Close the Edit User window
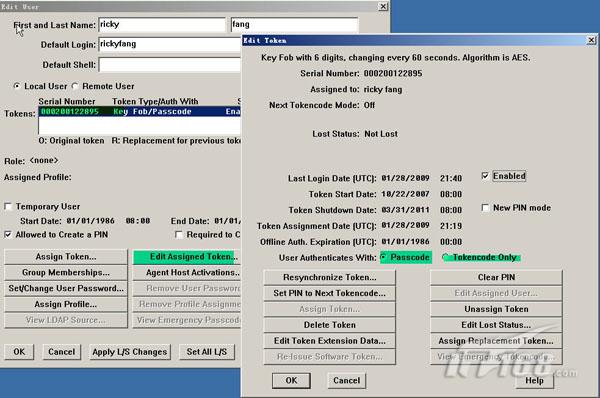Viewport: 600px width, 398px height. [383, 7]
